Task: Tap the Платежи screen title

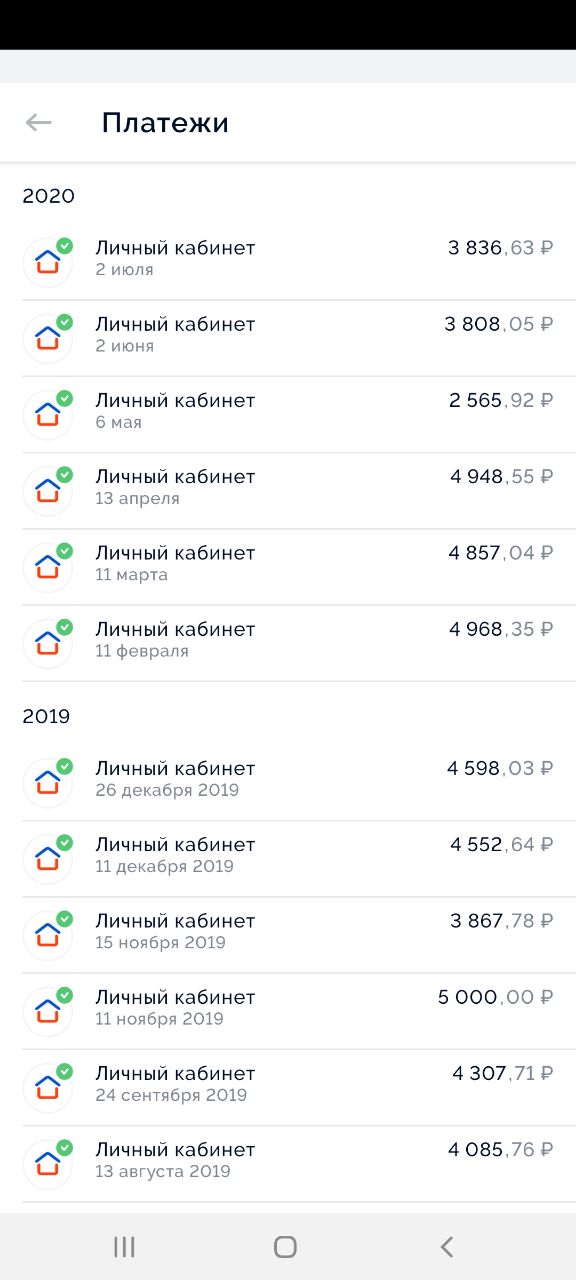Action: pyautogui.click(x=165, y=123)
